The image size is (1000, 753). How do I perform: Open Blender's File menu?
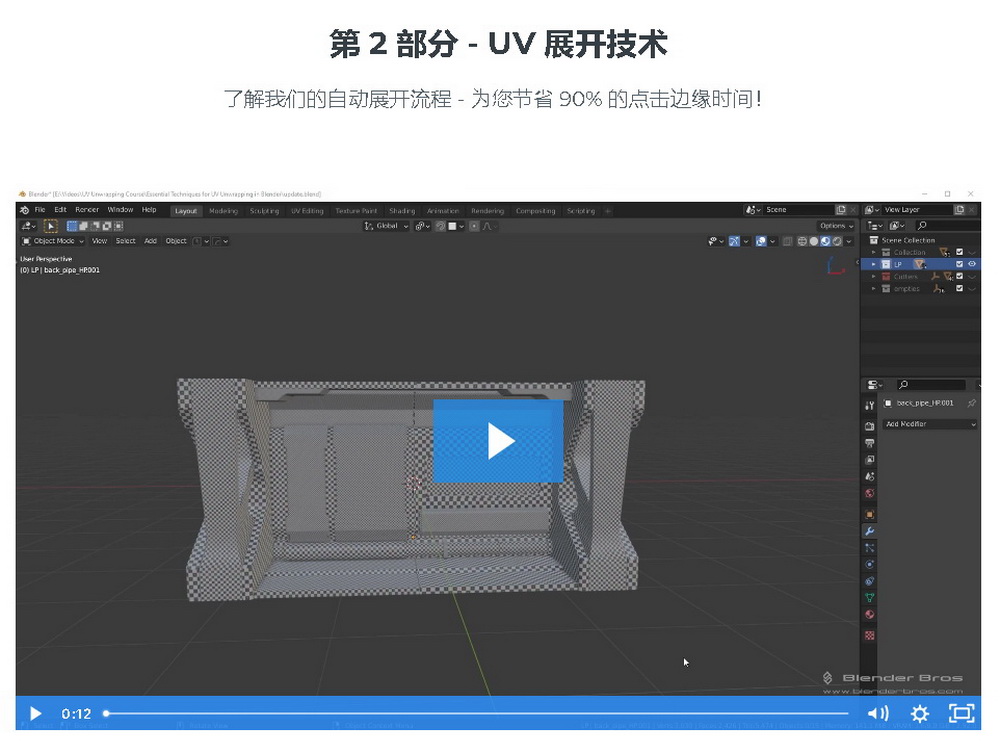[40, 210]
